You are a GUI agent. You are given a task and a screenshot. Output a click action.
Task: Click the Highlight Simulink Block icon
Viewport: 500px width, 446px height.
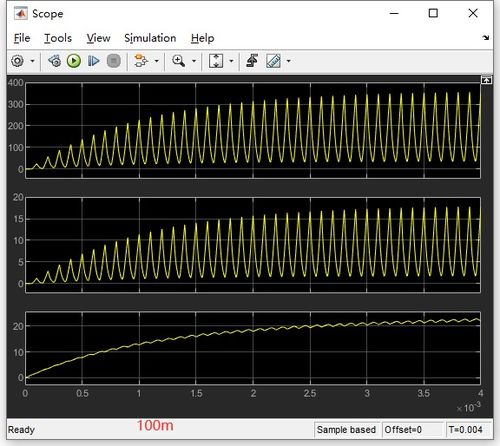coord(141,61)
